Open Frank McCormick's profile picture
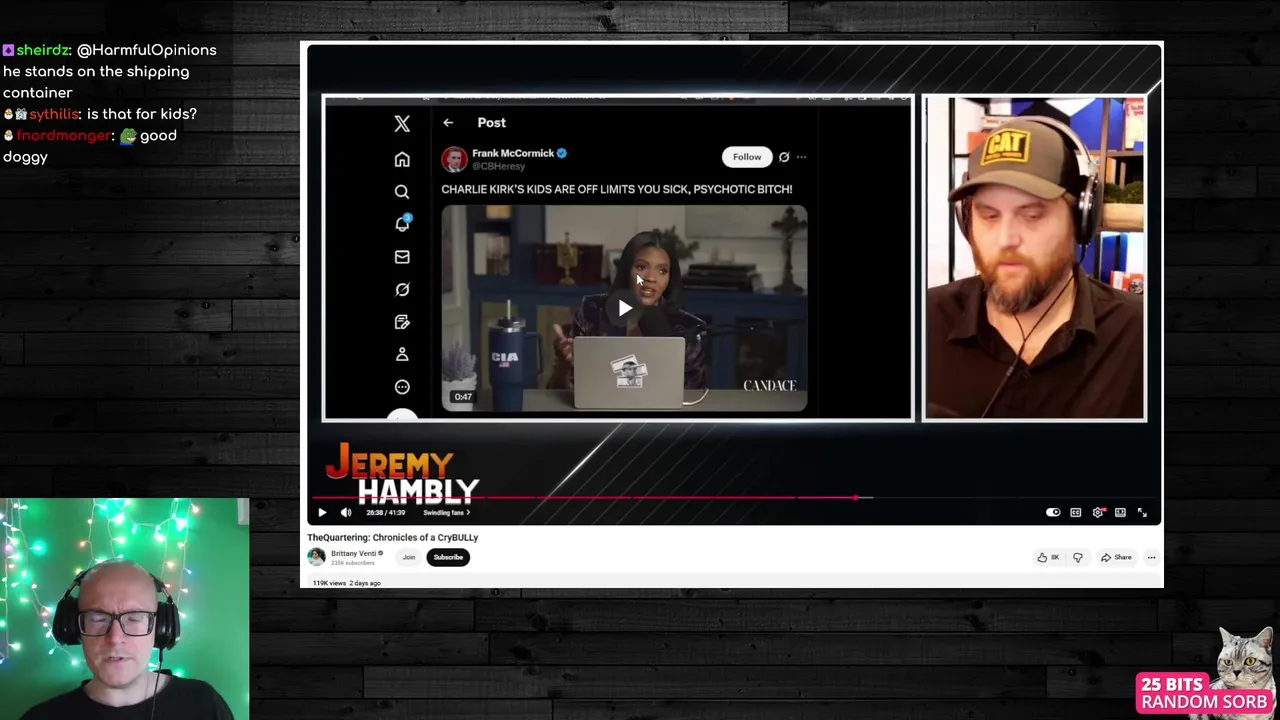 pyautogui.click(x=455, y=159)
